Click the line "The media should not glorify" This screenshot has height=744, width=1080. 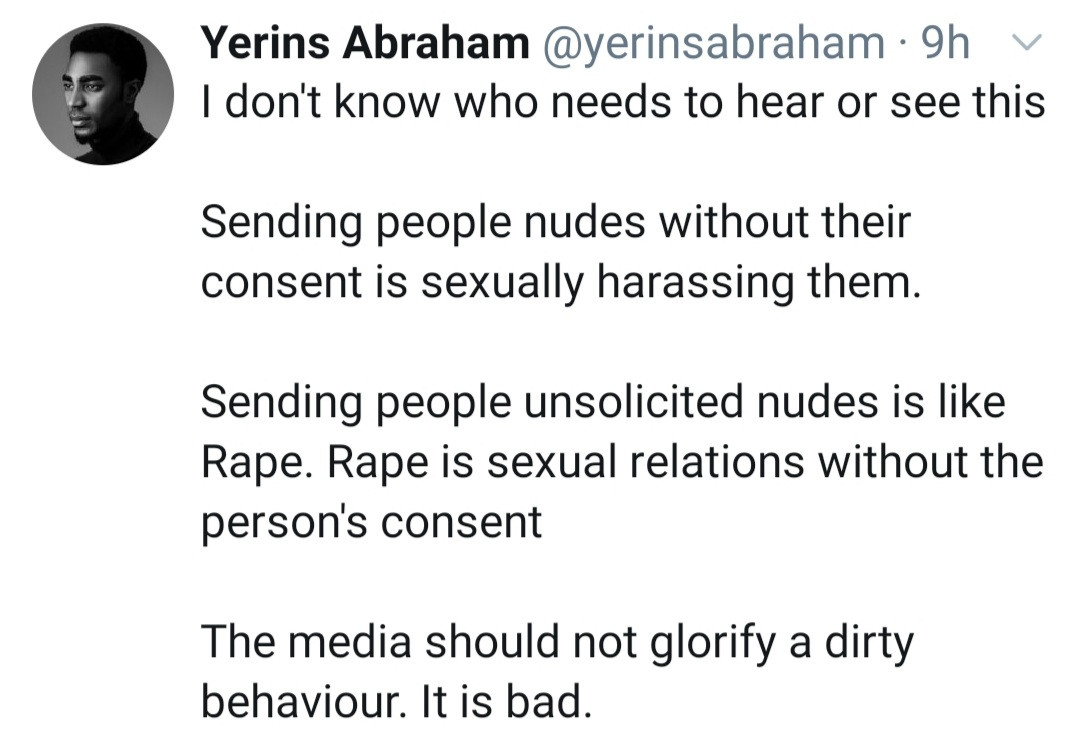557,643
